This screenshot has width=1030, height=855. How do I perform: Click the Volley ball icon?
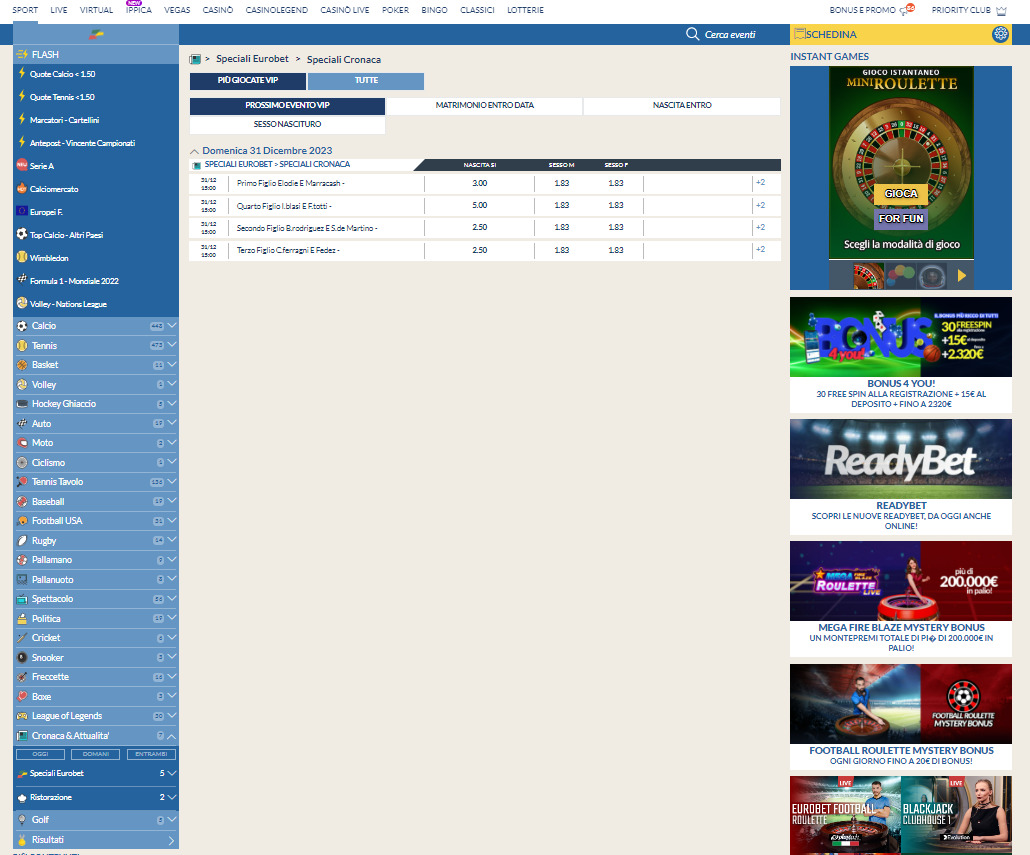click(x=22, y=385)
